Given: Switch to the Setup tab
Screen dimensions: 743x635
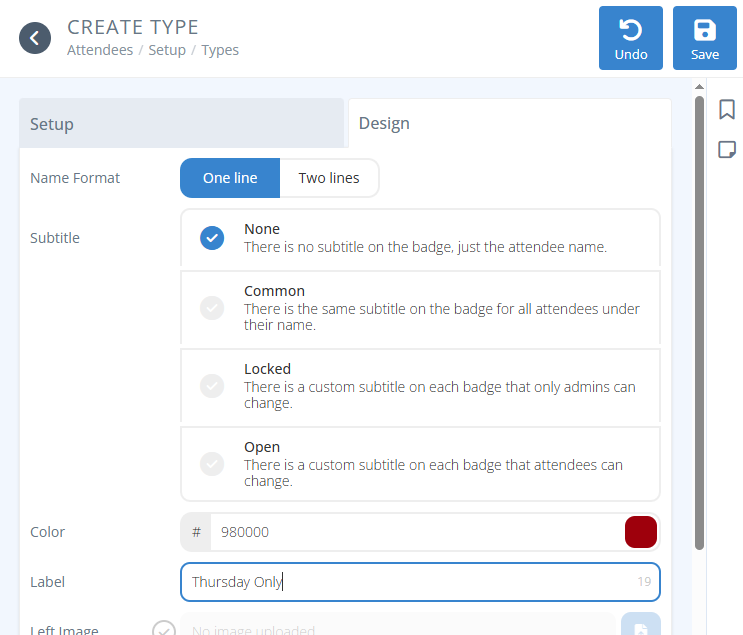Looking at the screenshot, I should 181,123.
